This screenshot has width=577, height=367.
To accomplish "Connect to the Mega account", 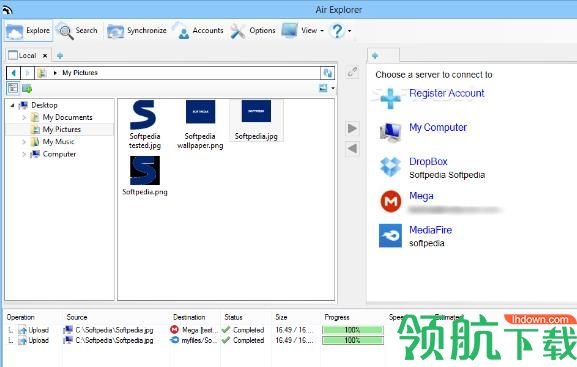I will click(x=421, y=196).
